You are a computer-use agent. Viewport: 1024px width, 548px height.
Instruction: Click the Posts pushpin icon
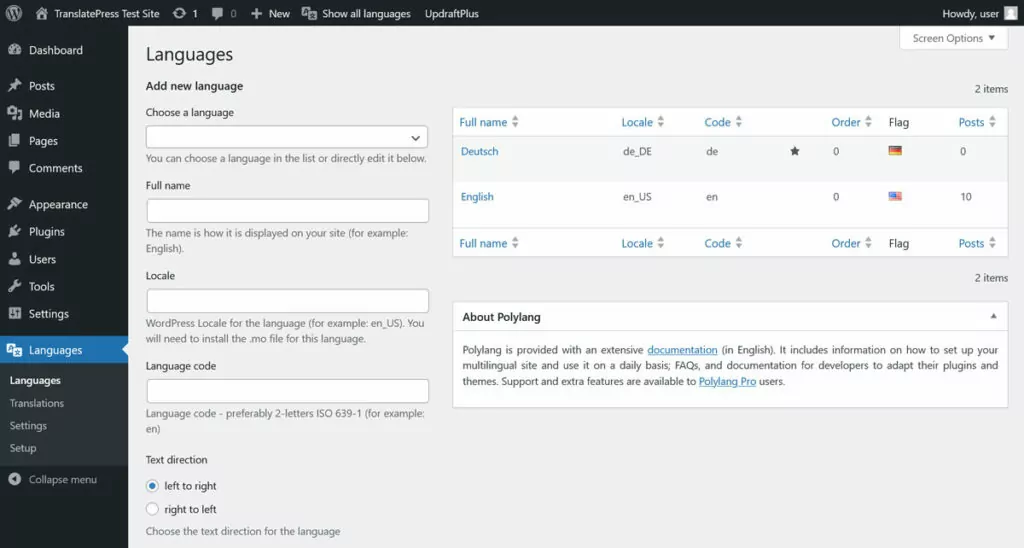14,86
